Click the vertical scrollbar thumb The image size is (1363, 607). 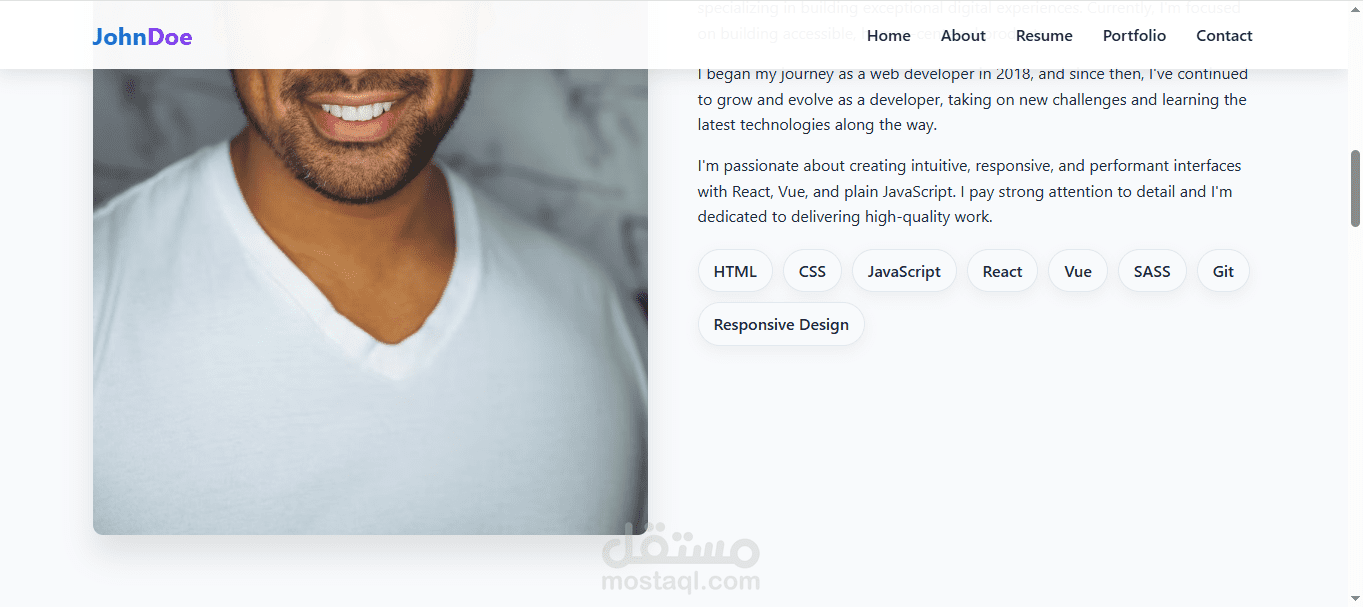(x=1355, y=188)
